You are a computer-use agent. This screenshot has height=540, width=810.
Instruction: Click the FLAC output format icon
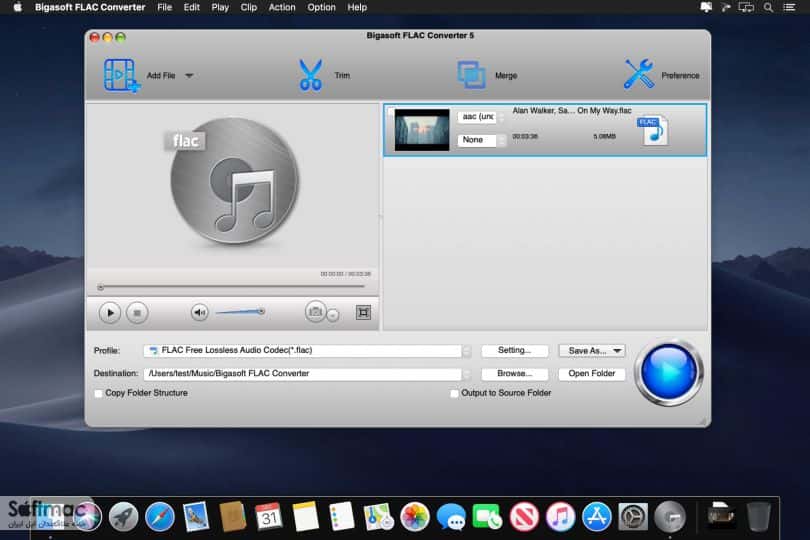pos(653,131)
